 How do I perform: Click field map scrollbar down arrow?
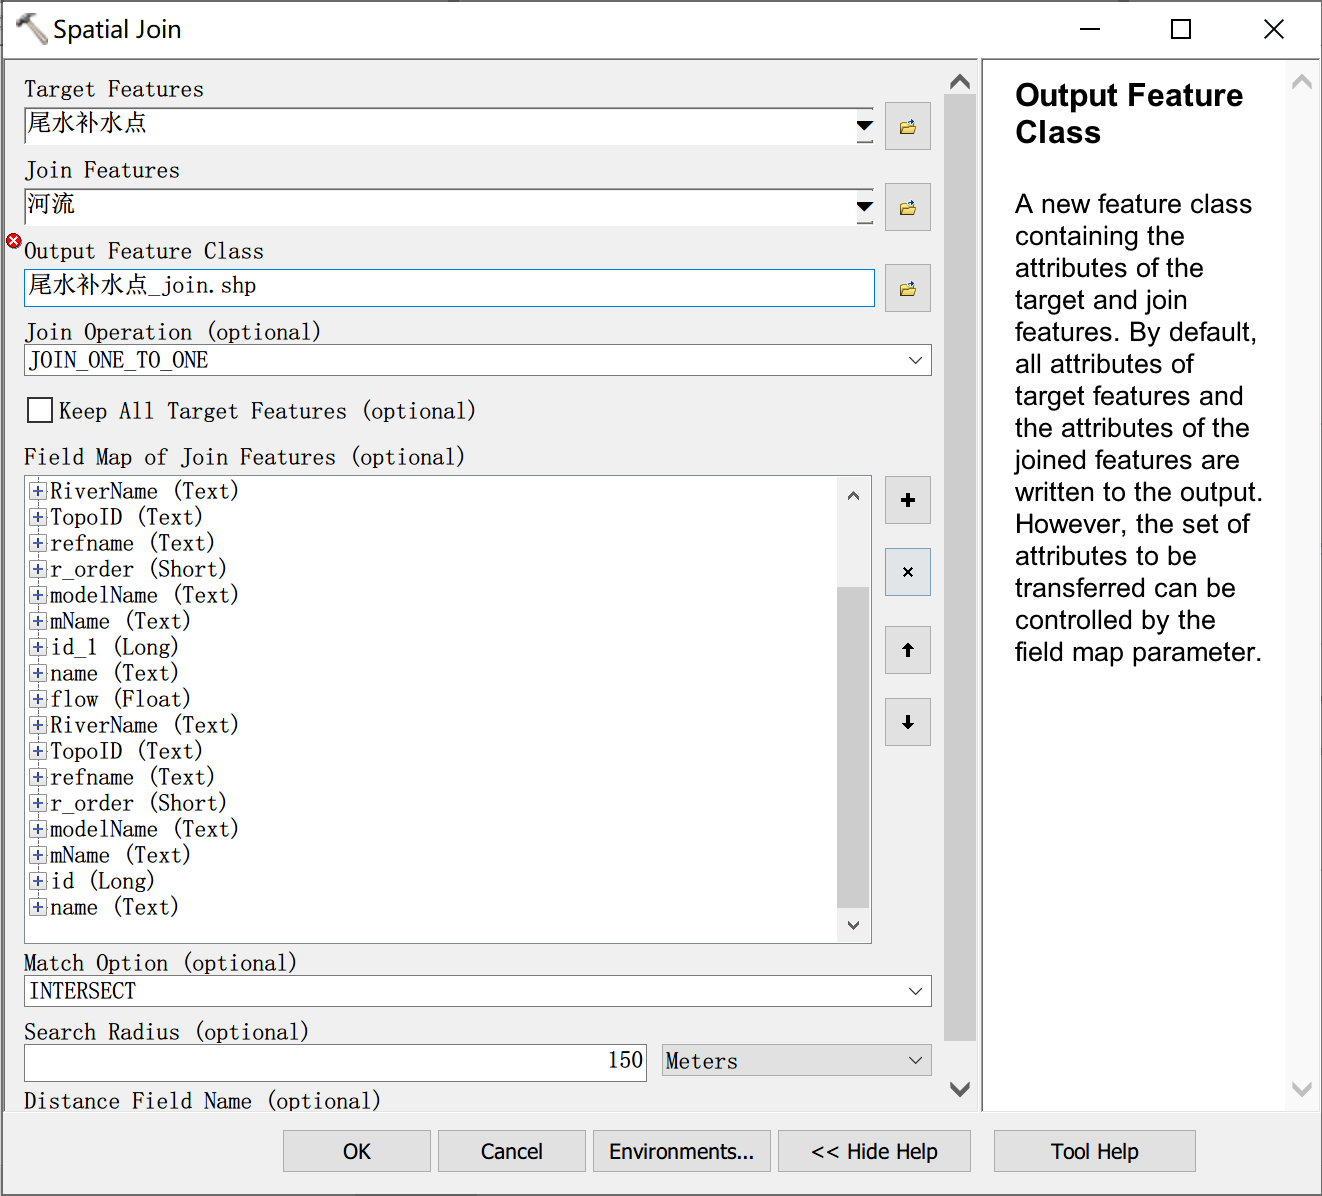point(853,925)
